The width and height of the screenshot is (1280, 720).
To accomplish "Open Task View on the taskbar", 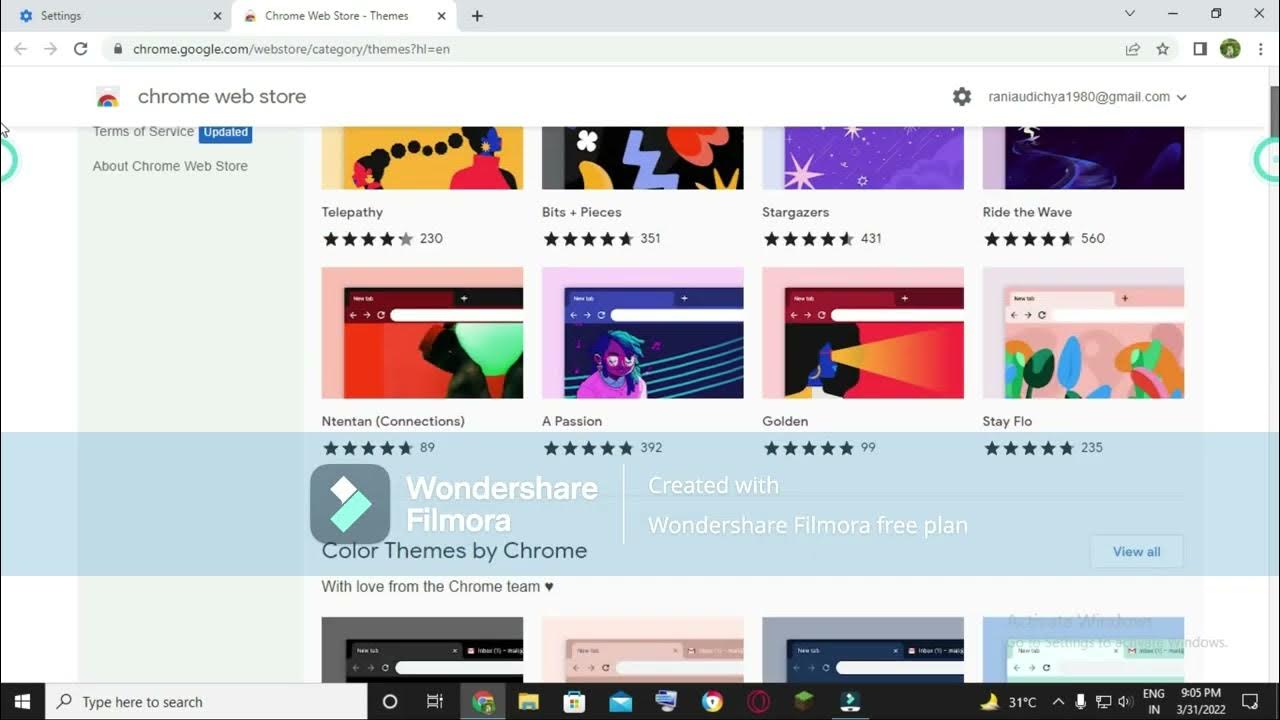I will [435, 701].
